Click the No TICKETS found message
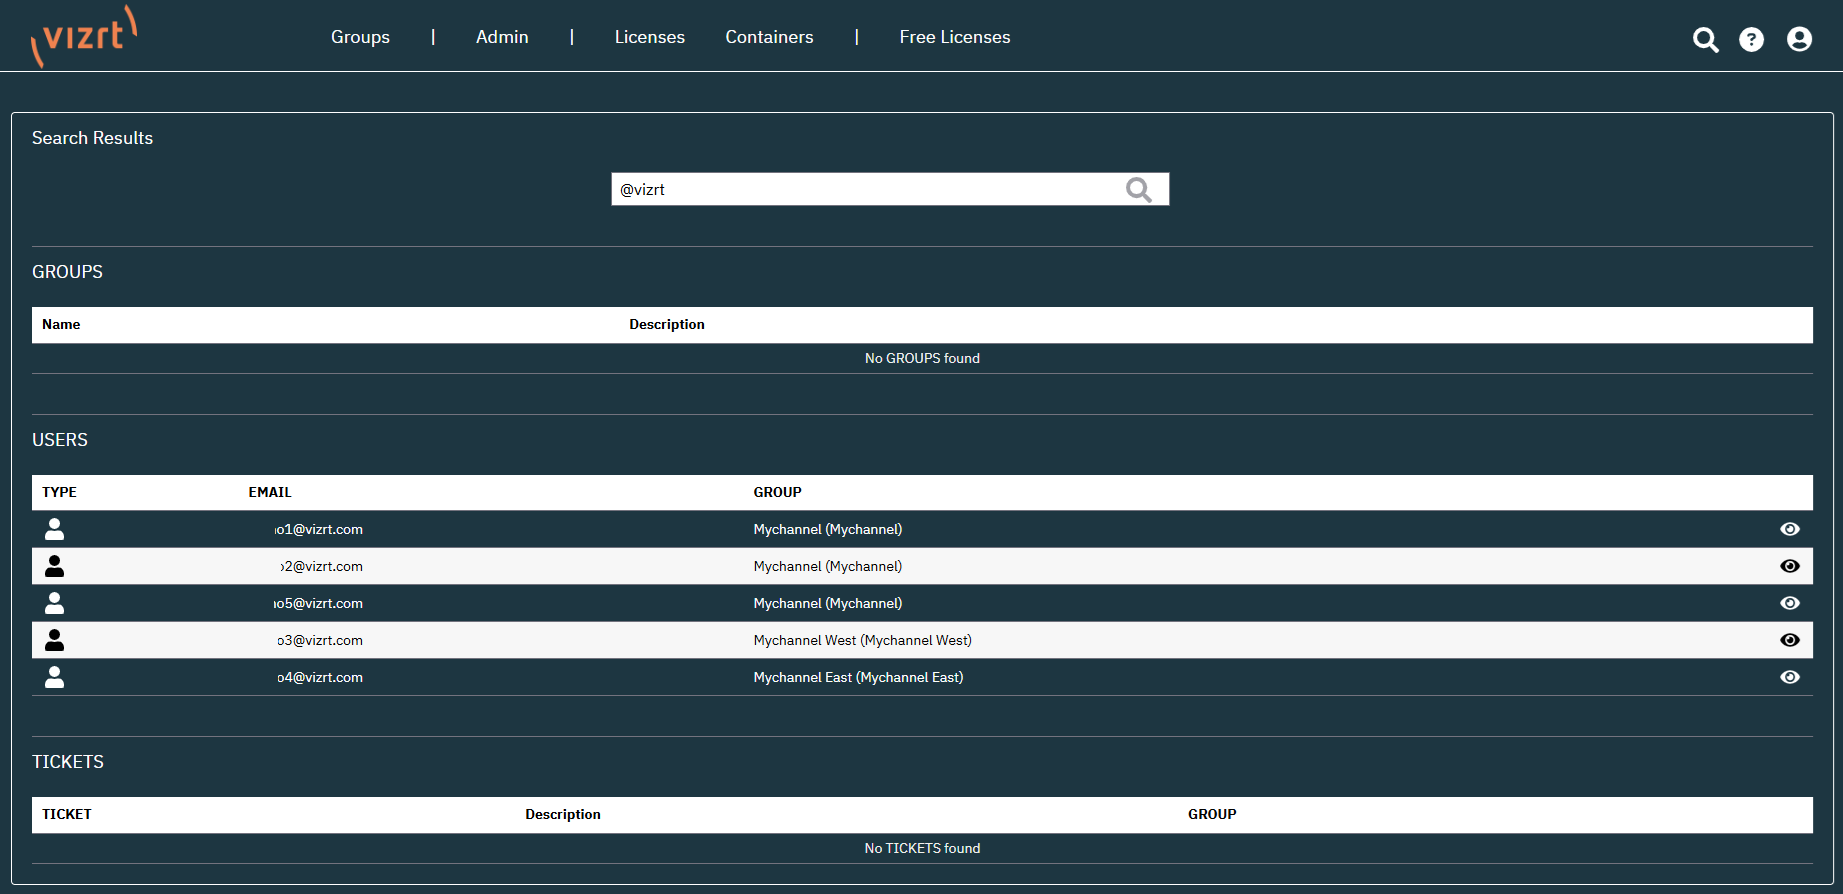The width and height of the screenshot is (1843, 894). (922, 848)
